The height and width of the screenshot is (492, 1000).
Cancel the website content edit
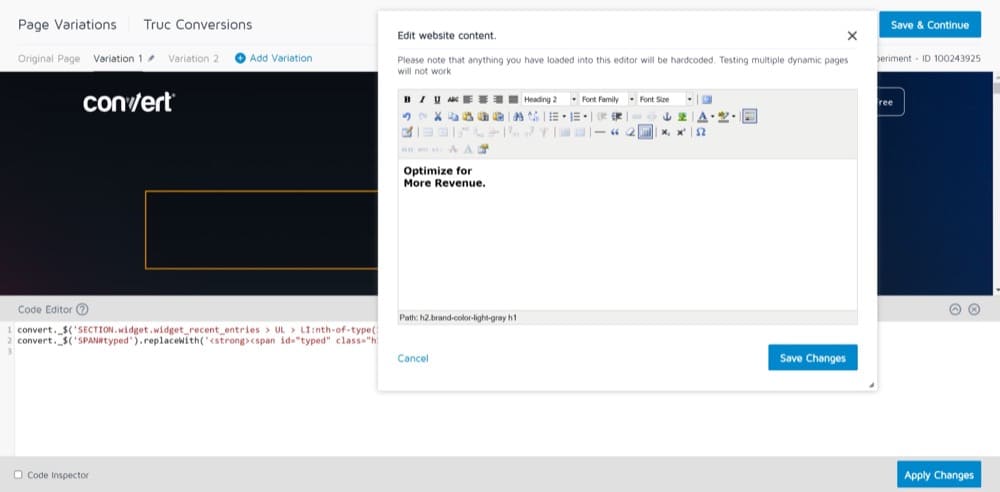tap(413, 358)
